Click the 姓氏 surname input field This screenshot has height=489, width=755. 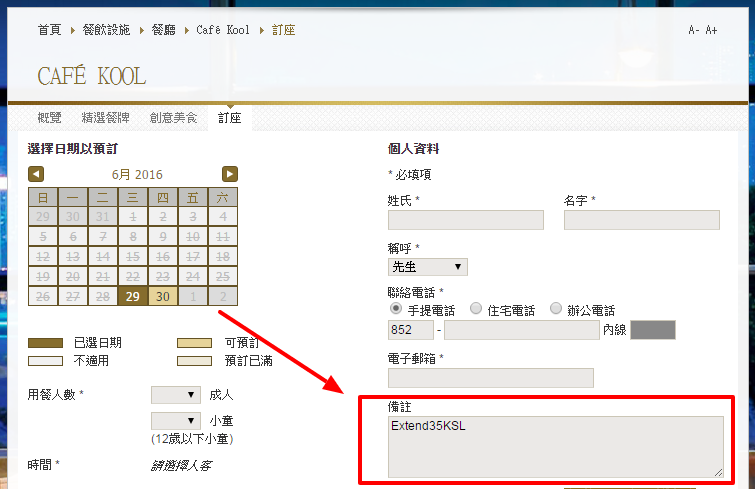[x=466, y=220]
